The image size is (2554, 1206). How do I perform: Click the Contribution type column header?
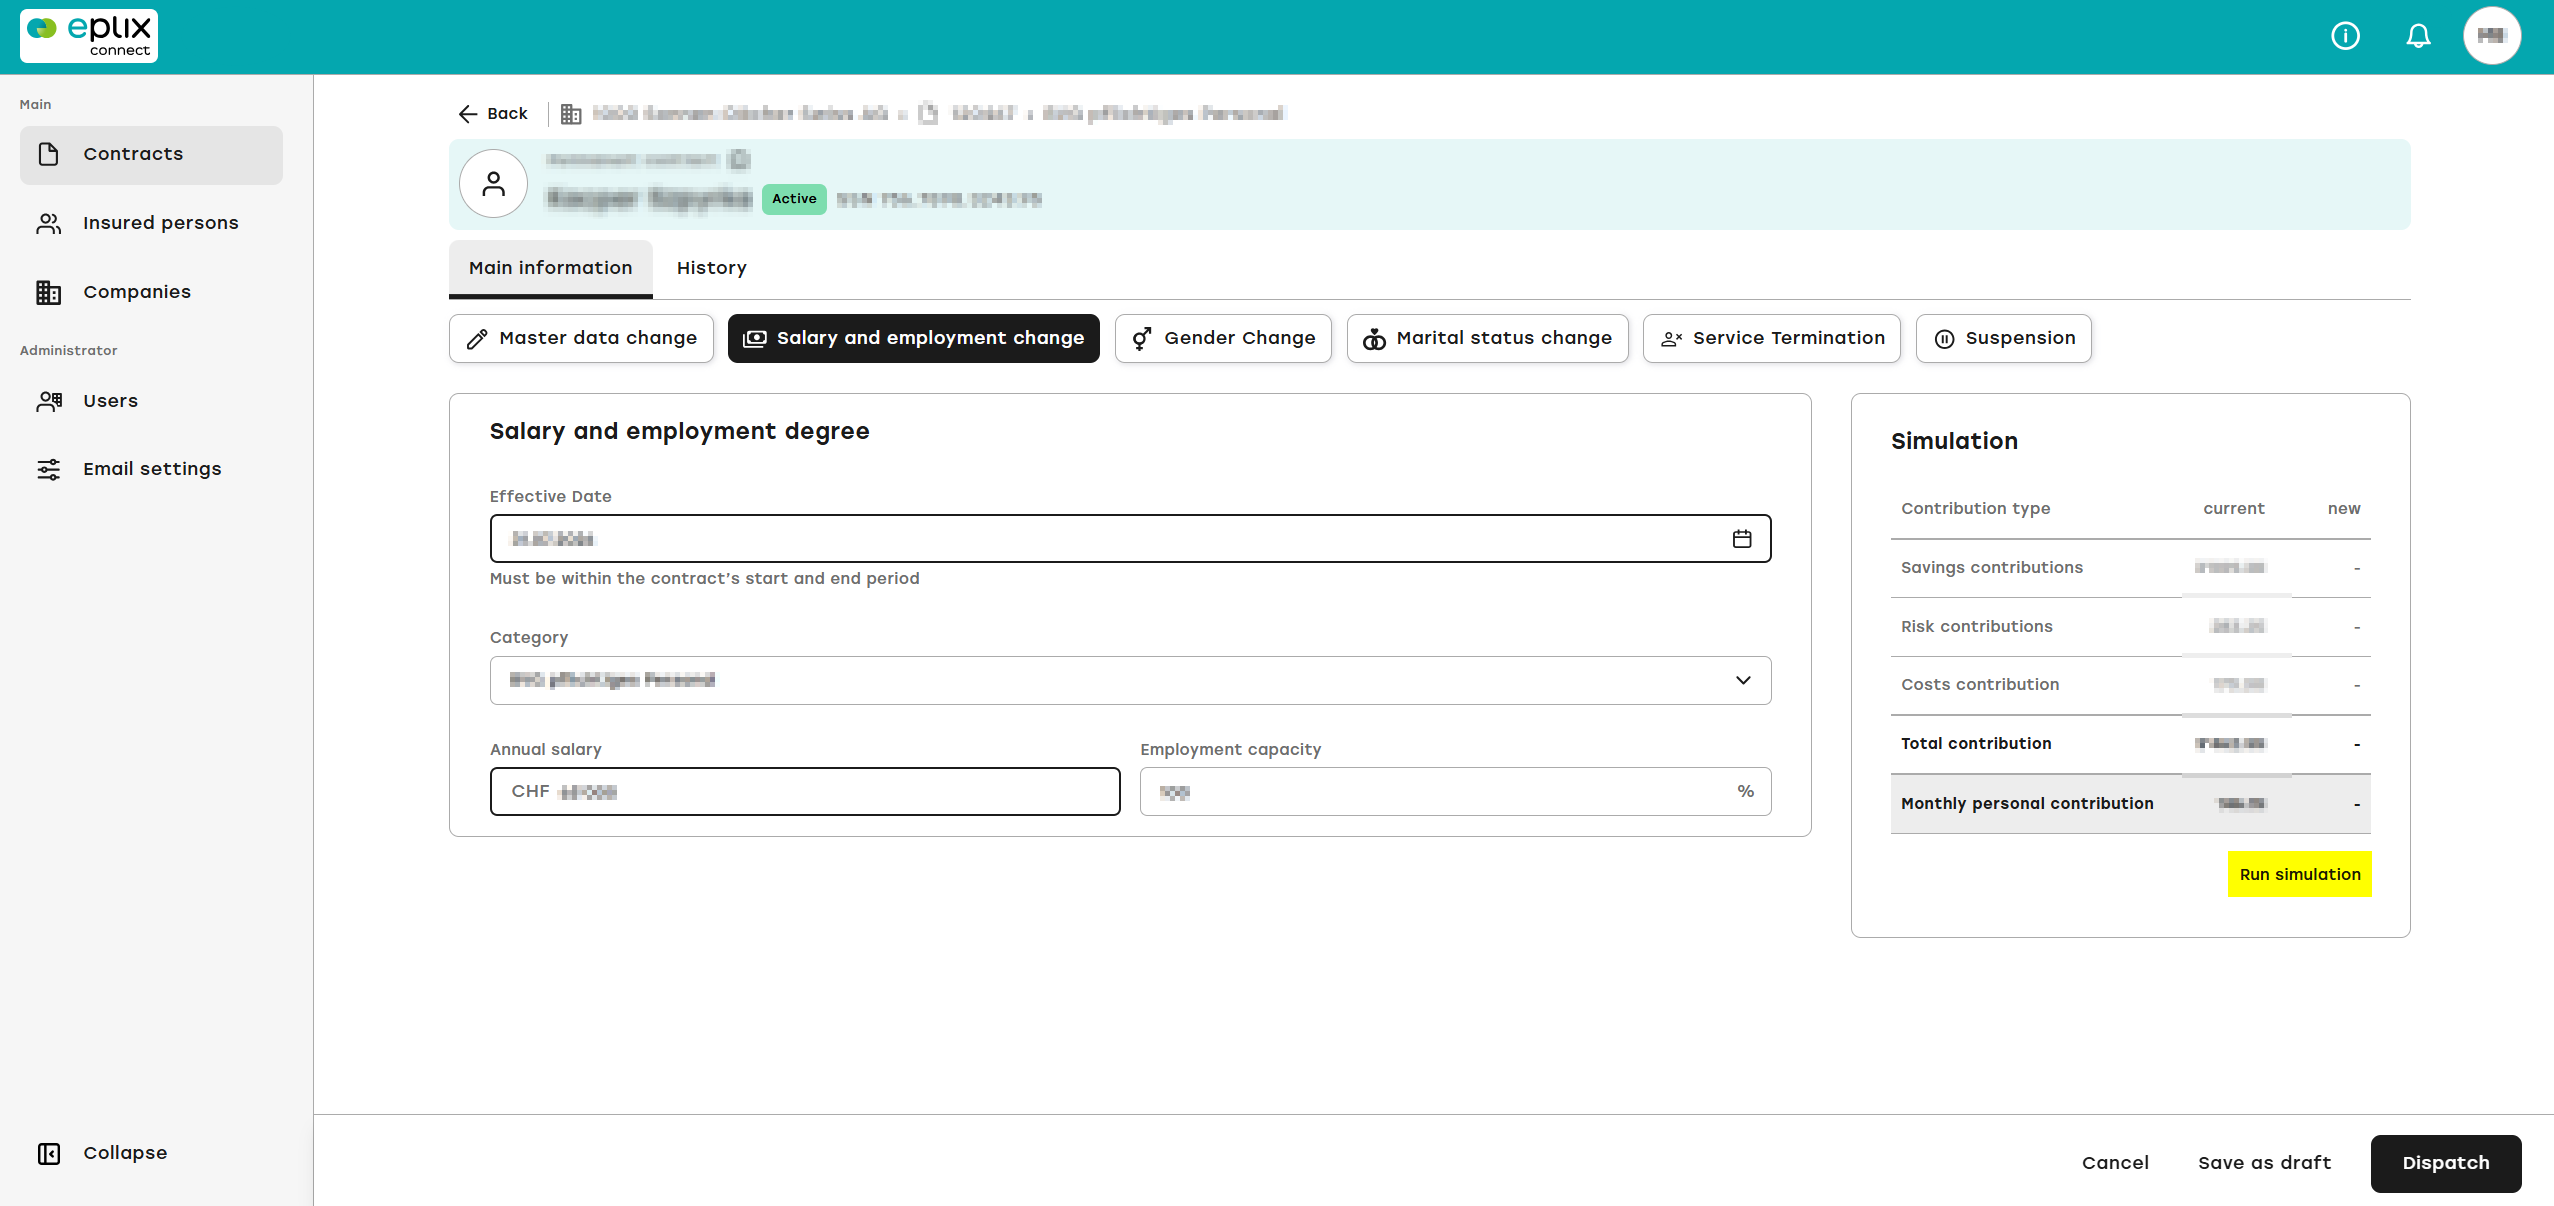pyautogui.click(x=1975, y=509)
